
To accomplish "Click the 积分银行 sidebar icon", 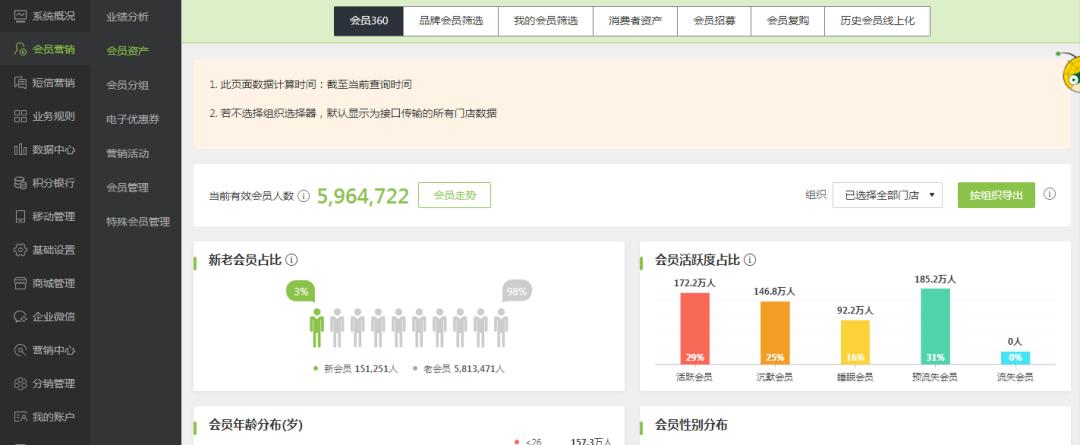I will click(x=21, y=183).
